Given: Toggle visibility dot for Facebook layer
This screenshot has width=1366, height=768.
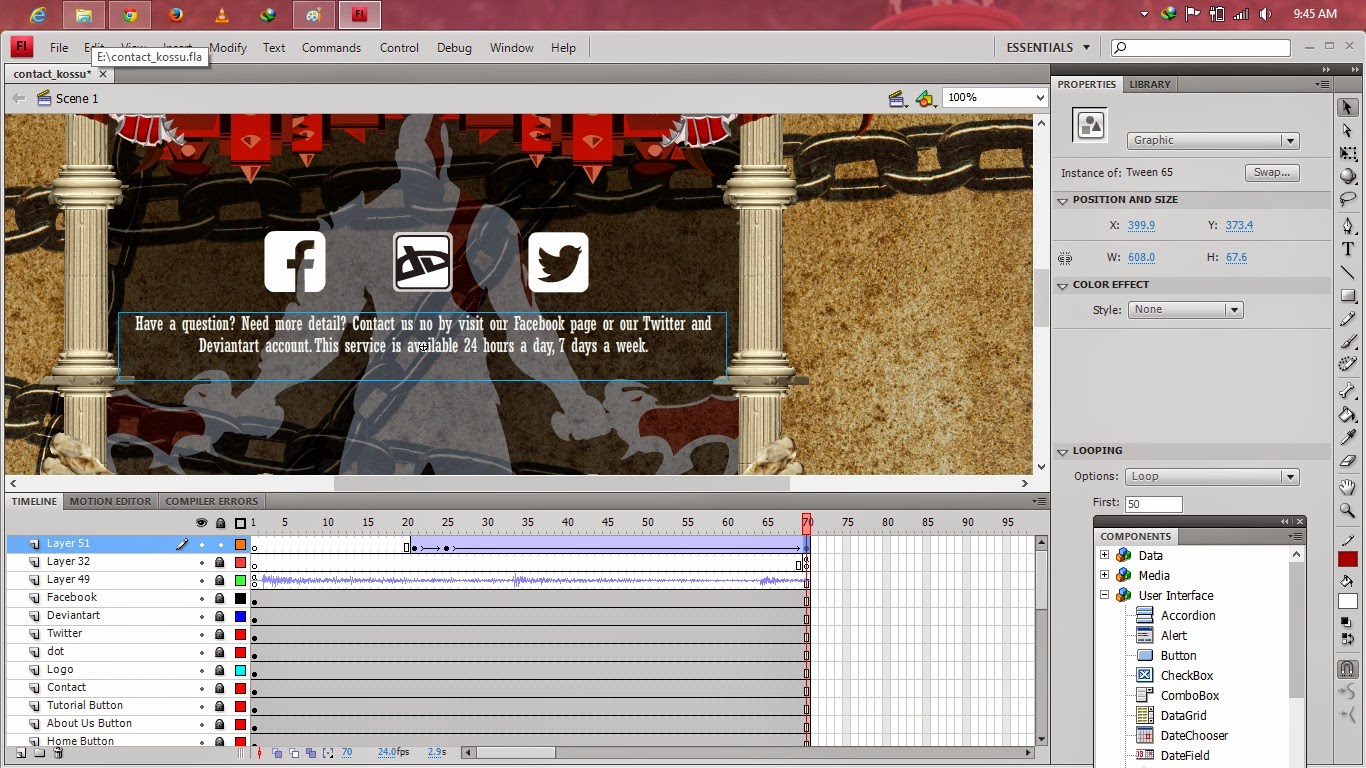Looking at the screenshot, I should click(x=202, y=598).
